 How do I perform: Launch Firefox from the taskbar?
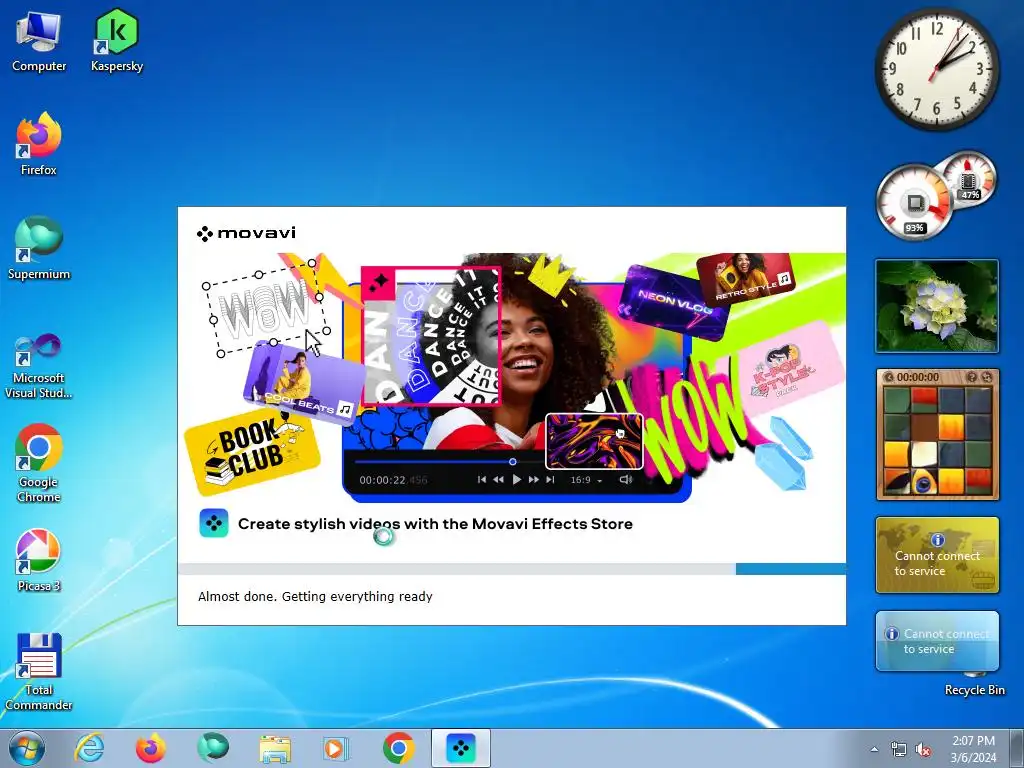pos(150,748)
